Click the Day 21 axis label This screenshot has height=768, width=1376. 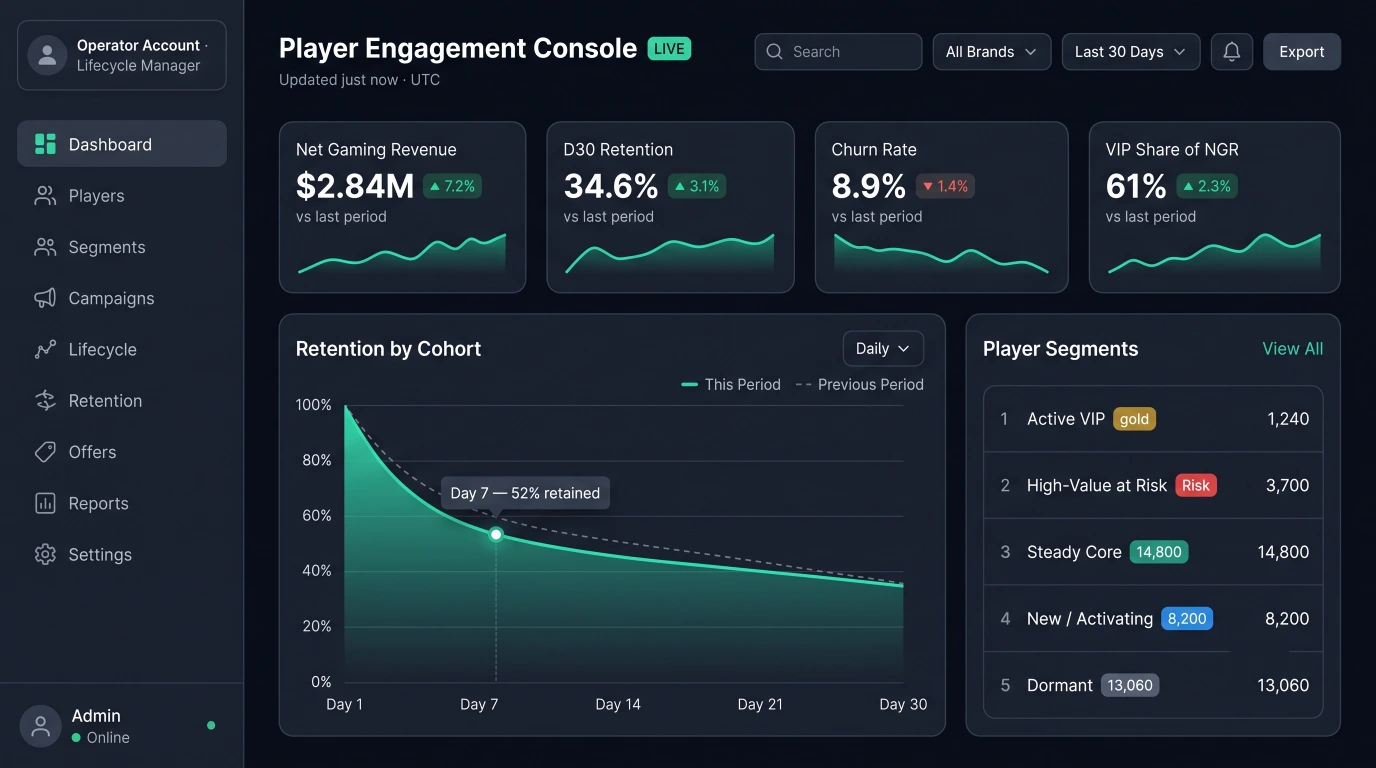tap(760, 704)
